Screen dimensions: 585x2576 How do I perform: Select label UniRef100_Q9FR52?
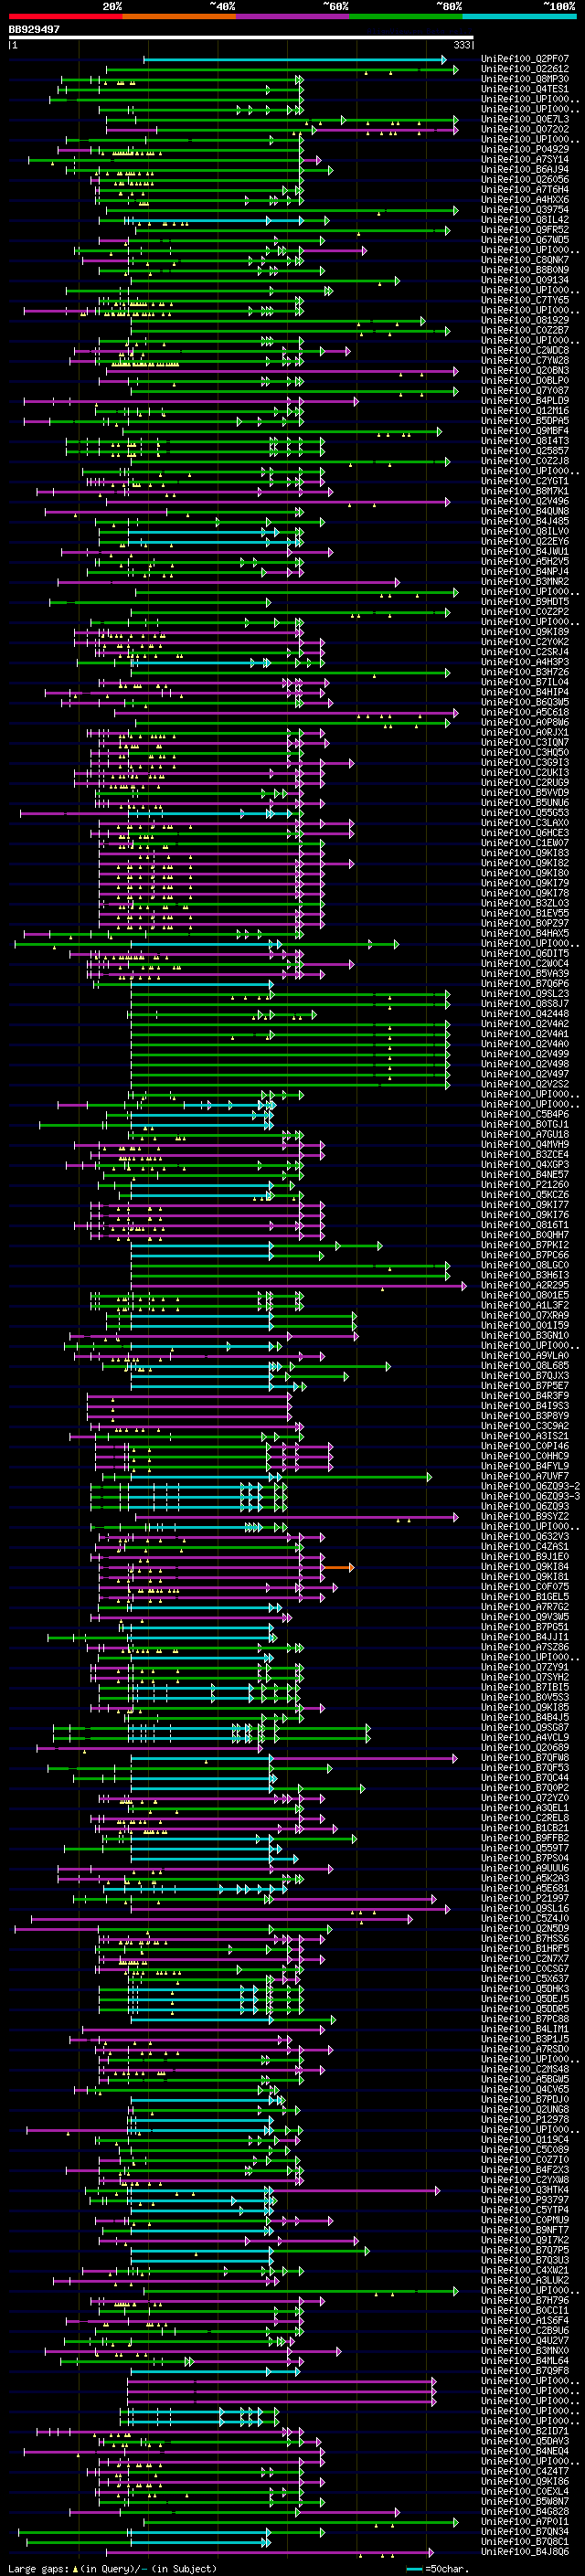coord(524,230)
